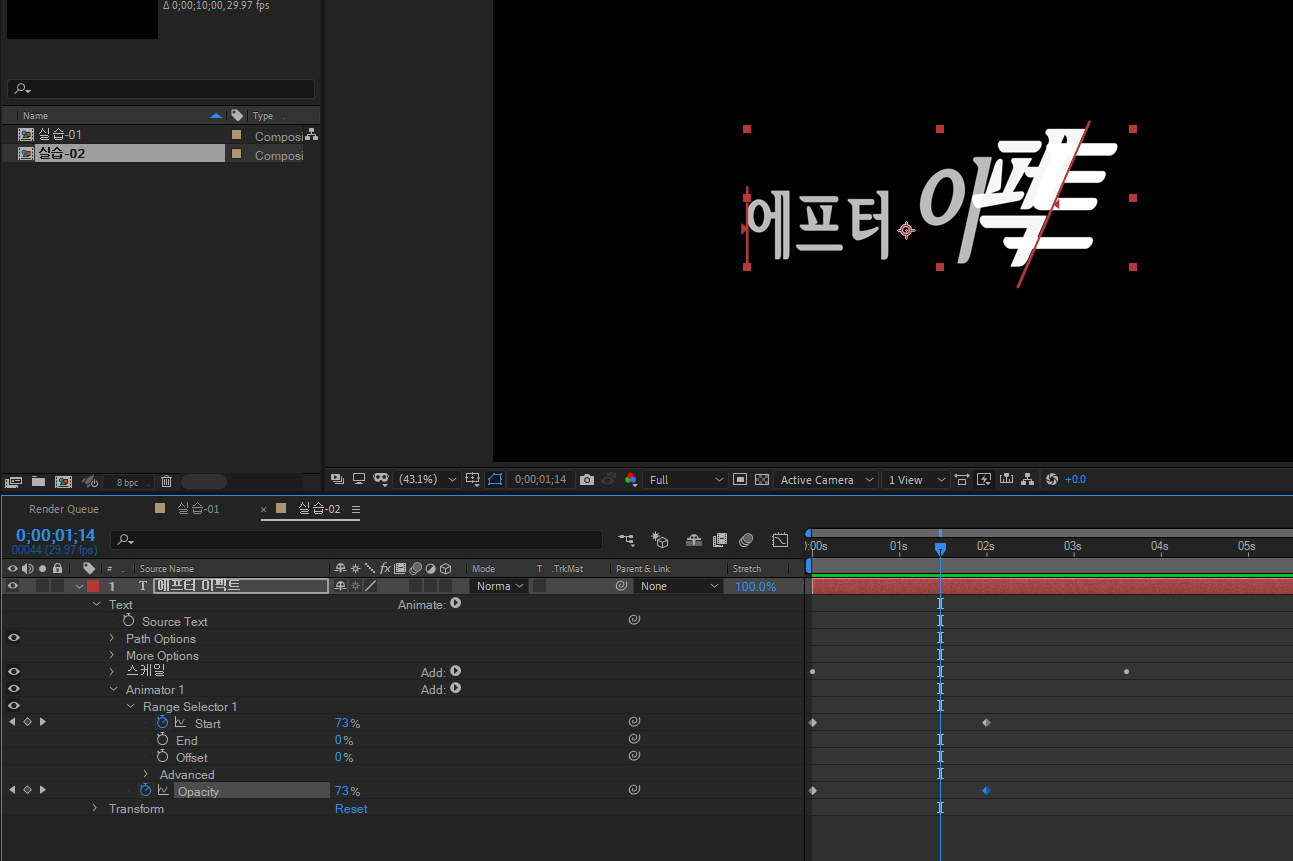Click the Timeline button in viewer
The height and width of the screenshot is (861, 1293).
1006,480
